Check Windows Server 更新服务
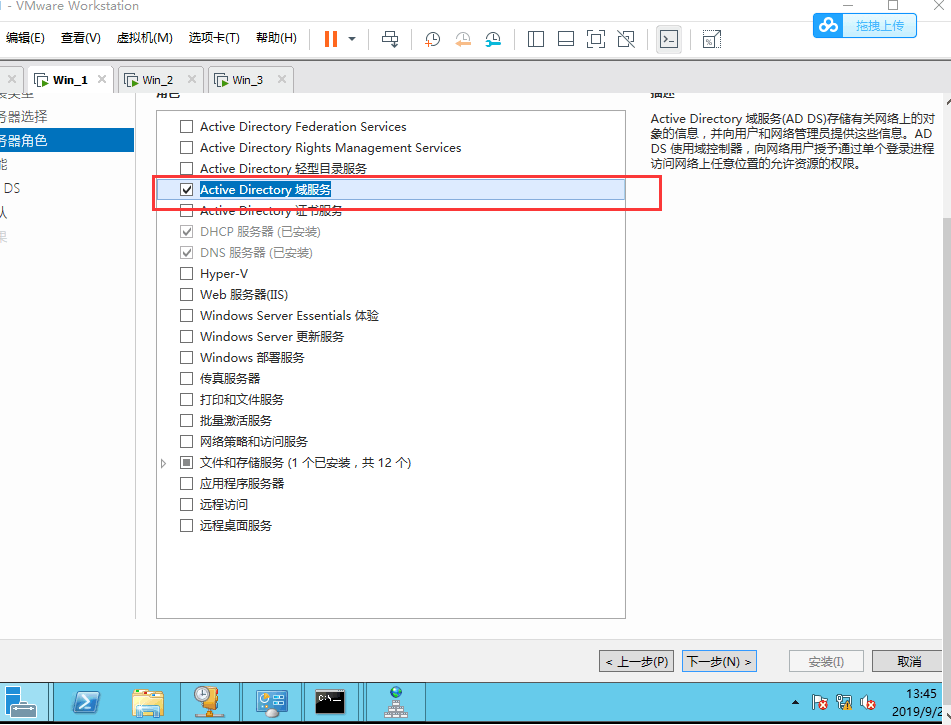 coord(187,337)
